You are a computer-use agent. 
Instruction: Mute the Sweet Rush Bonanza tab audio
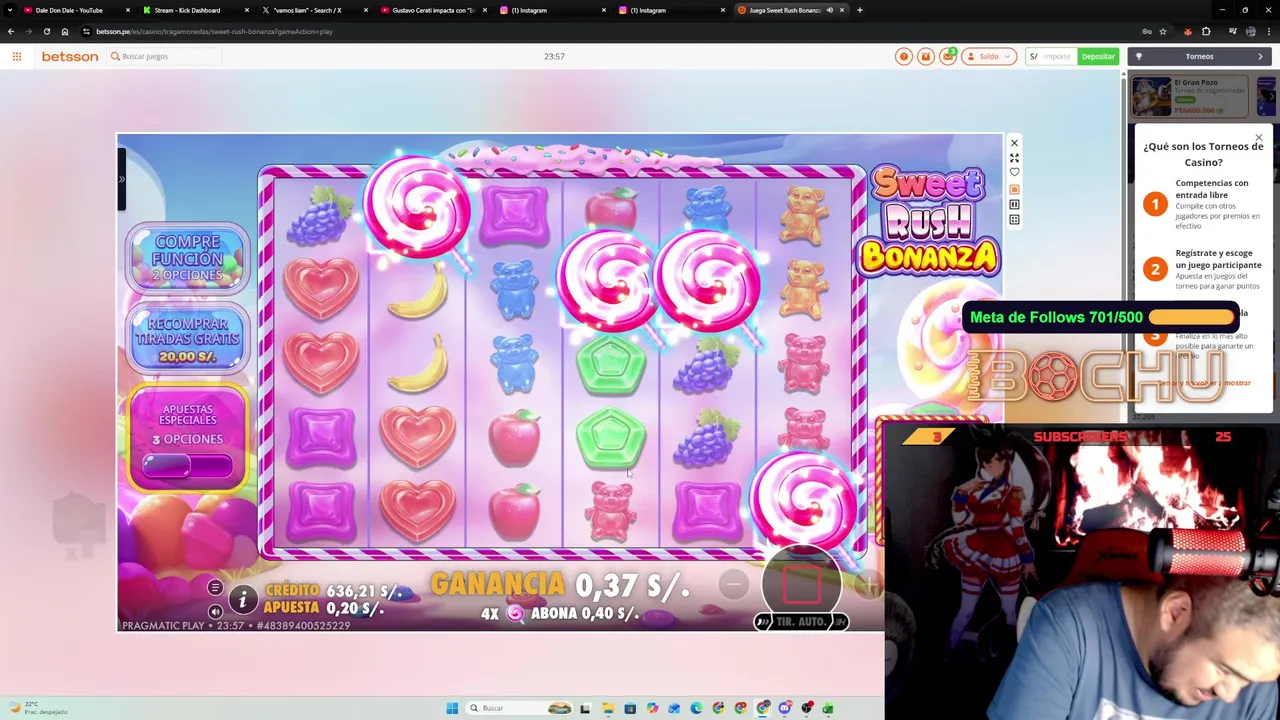click(829, 10)
